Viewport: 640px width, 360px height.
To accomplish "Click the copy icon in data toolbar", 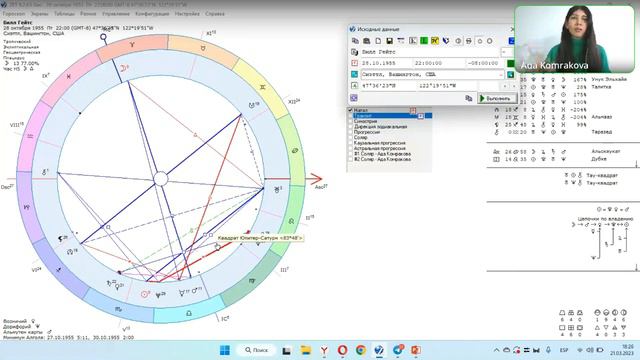I will click(355, 41).
